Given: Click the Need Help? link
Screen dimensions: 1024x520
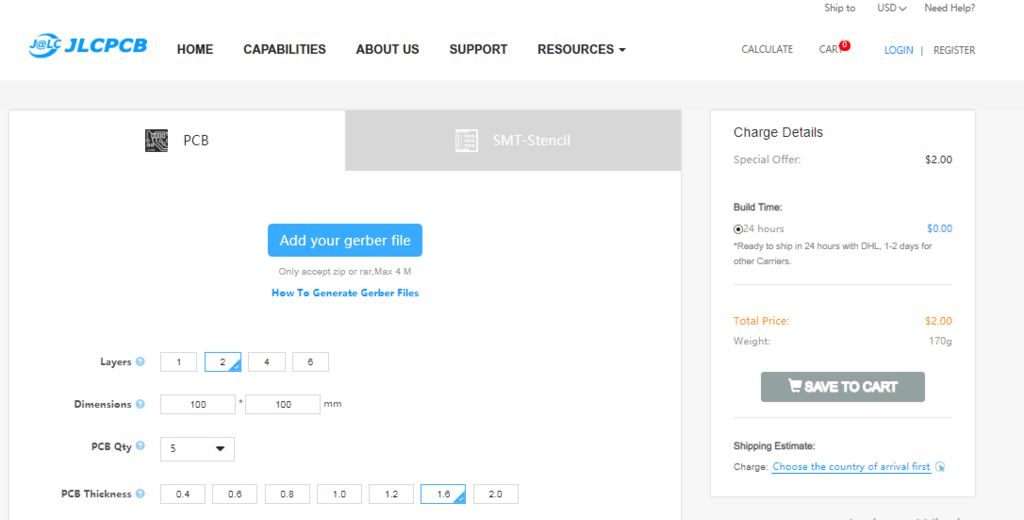Looking at the screenshot, I should [950, 8].
